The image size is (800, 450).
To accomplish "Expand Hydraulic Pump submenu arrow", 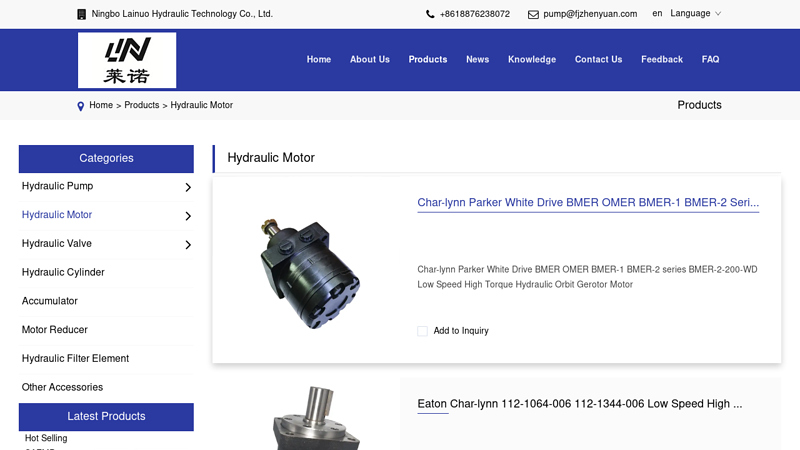I will (188, 187).
